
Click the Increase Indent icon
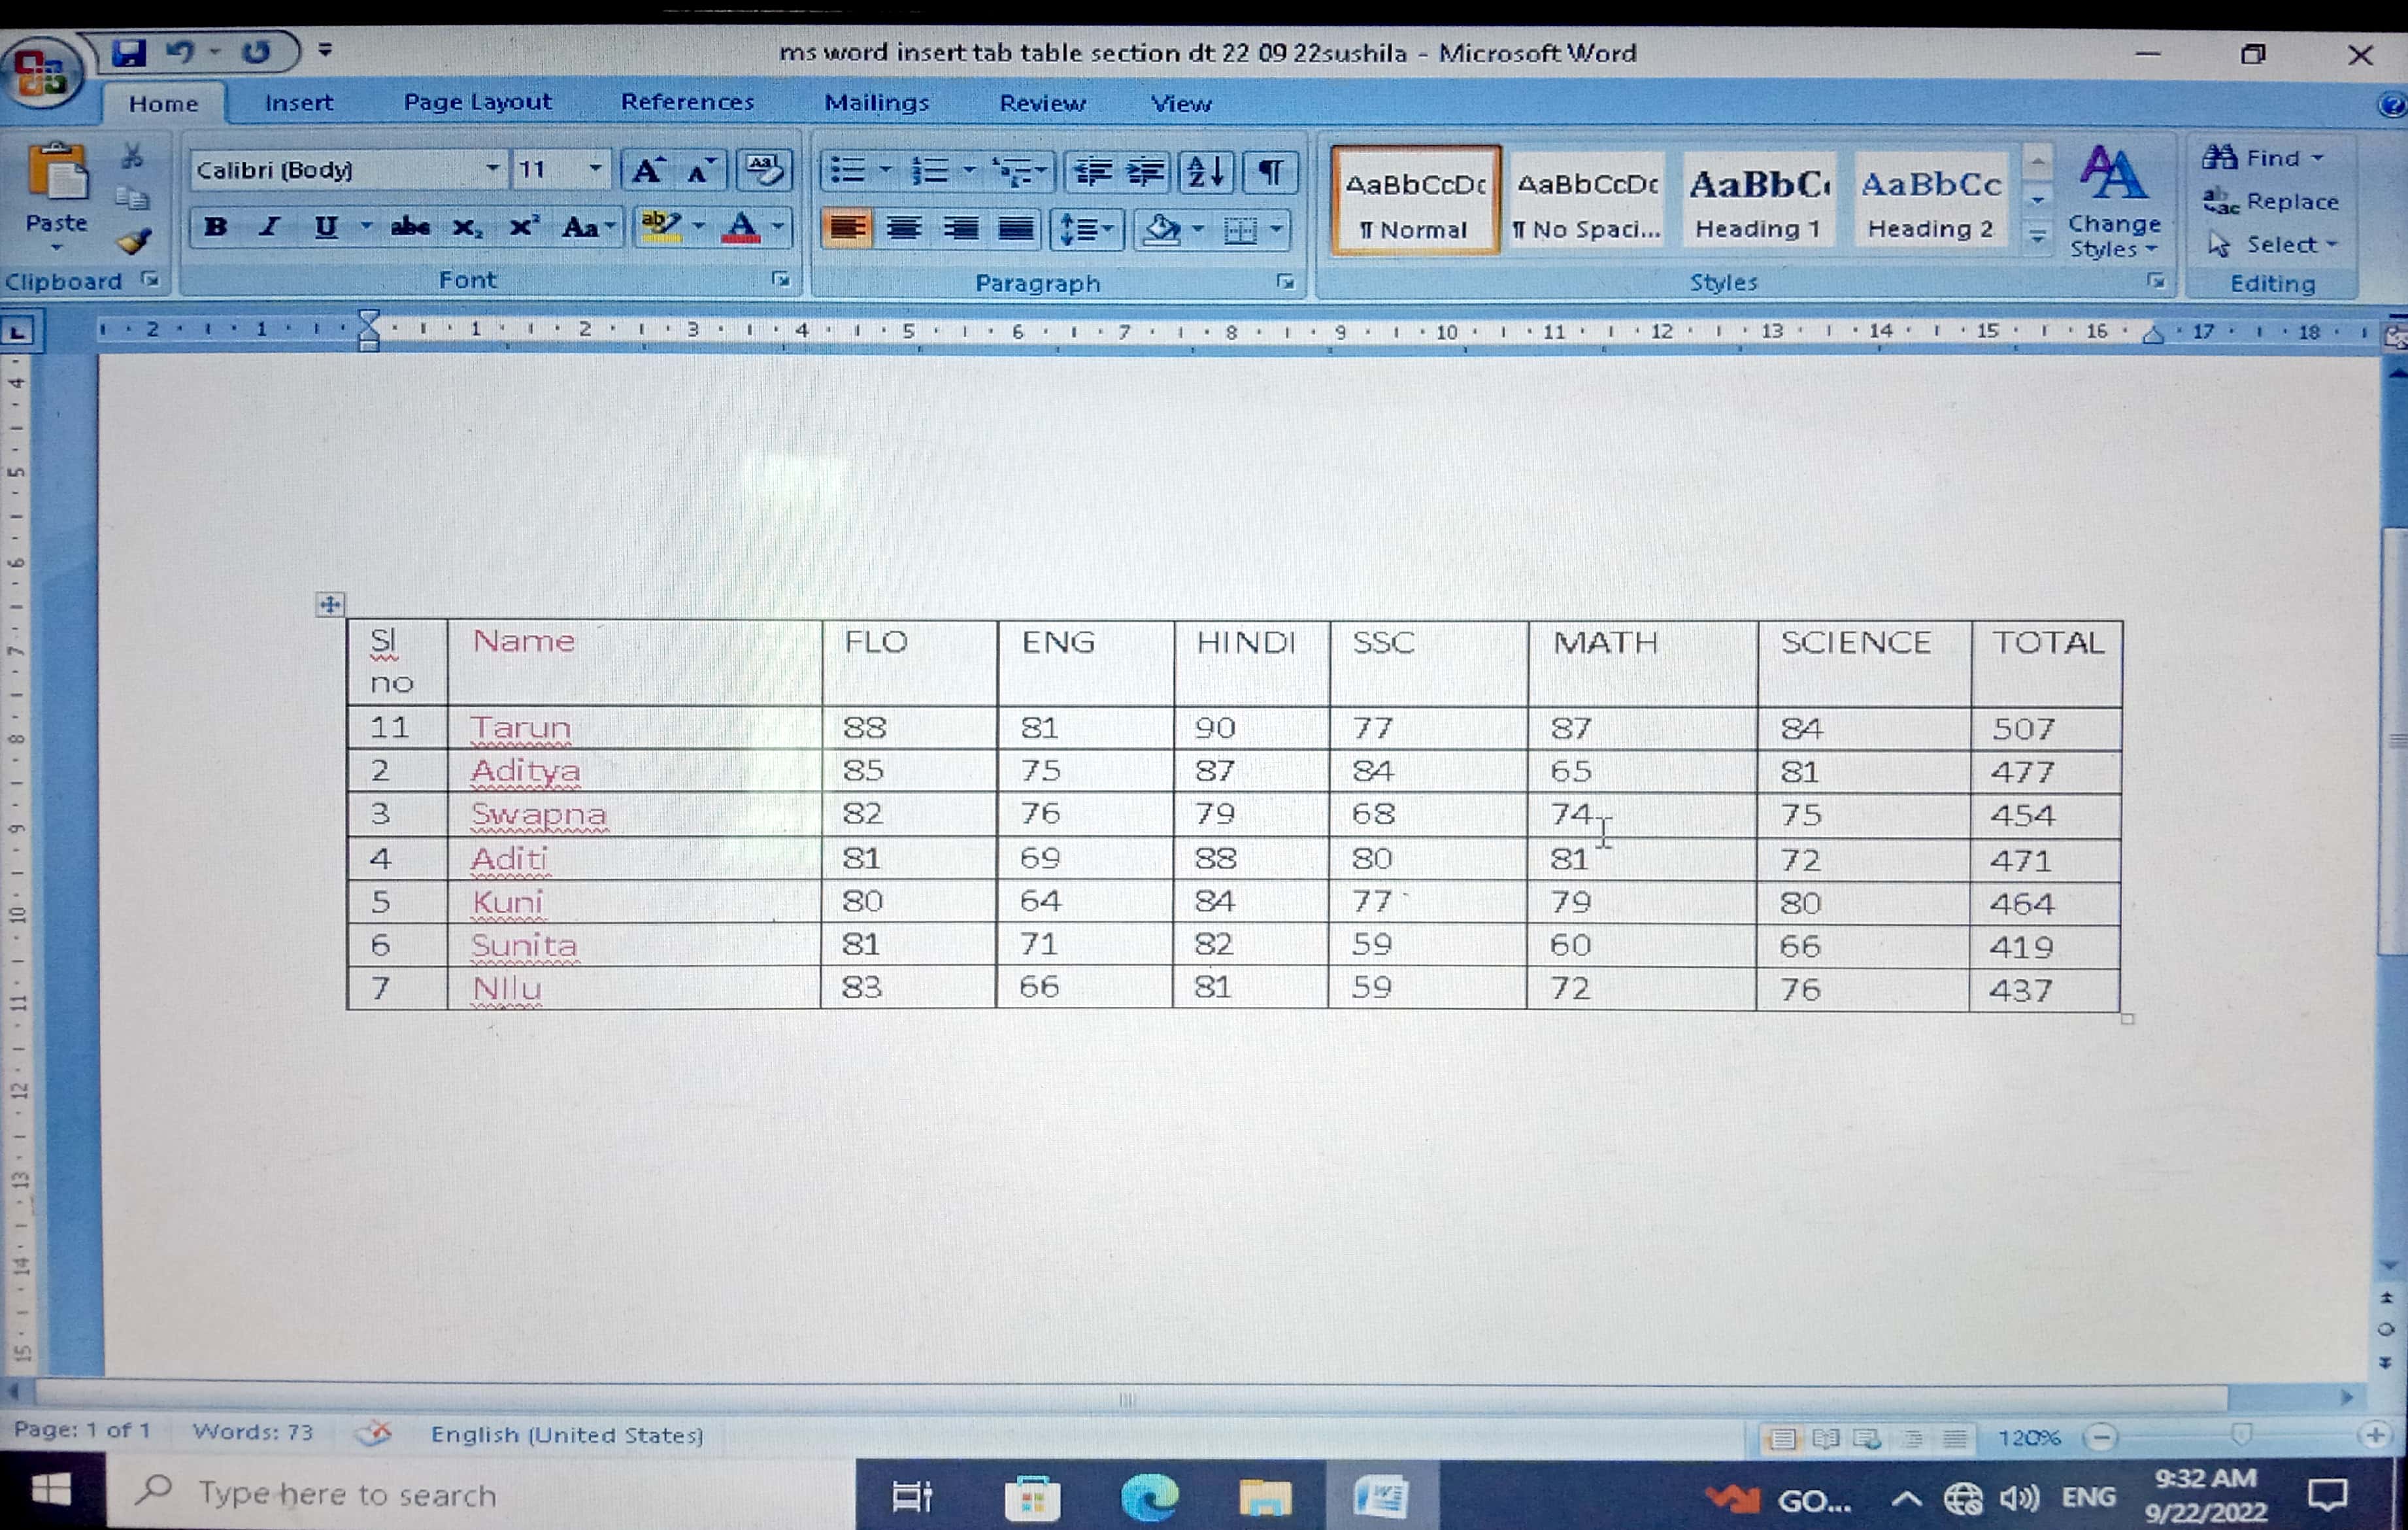(1145, 172)
